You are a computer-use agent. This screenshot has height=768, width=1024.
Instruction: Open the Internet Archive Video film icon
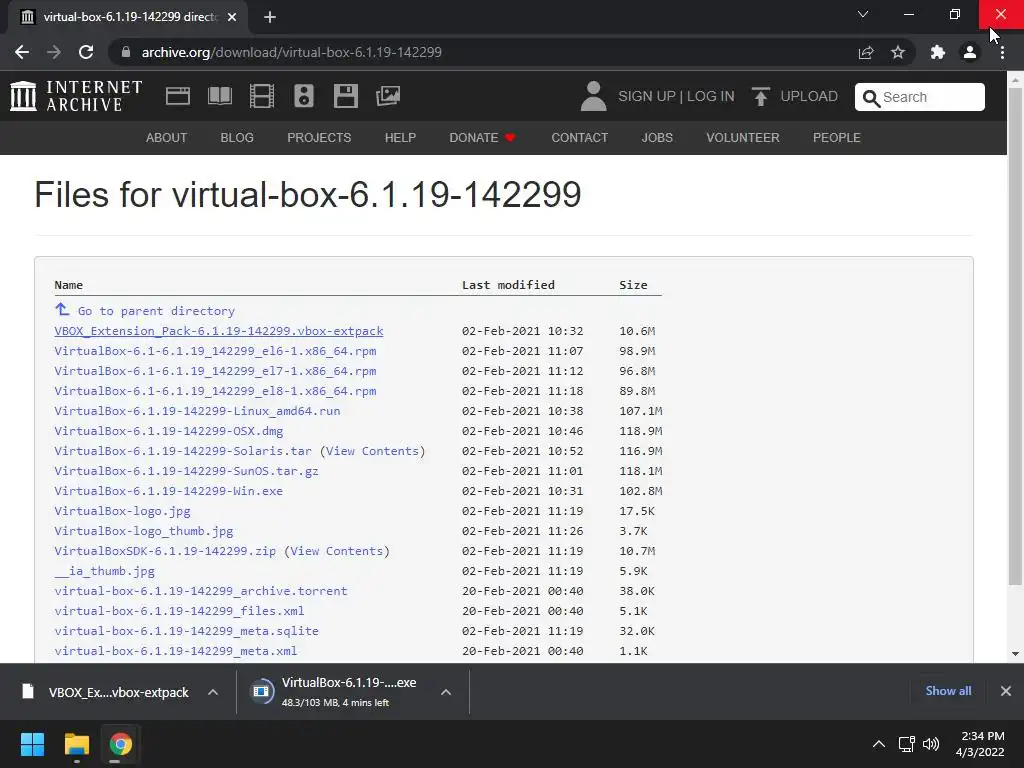tap(262, 96)
